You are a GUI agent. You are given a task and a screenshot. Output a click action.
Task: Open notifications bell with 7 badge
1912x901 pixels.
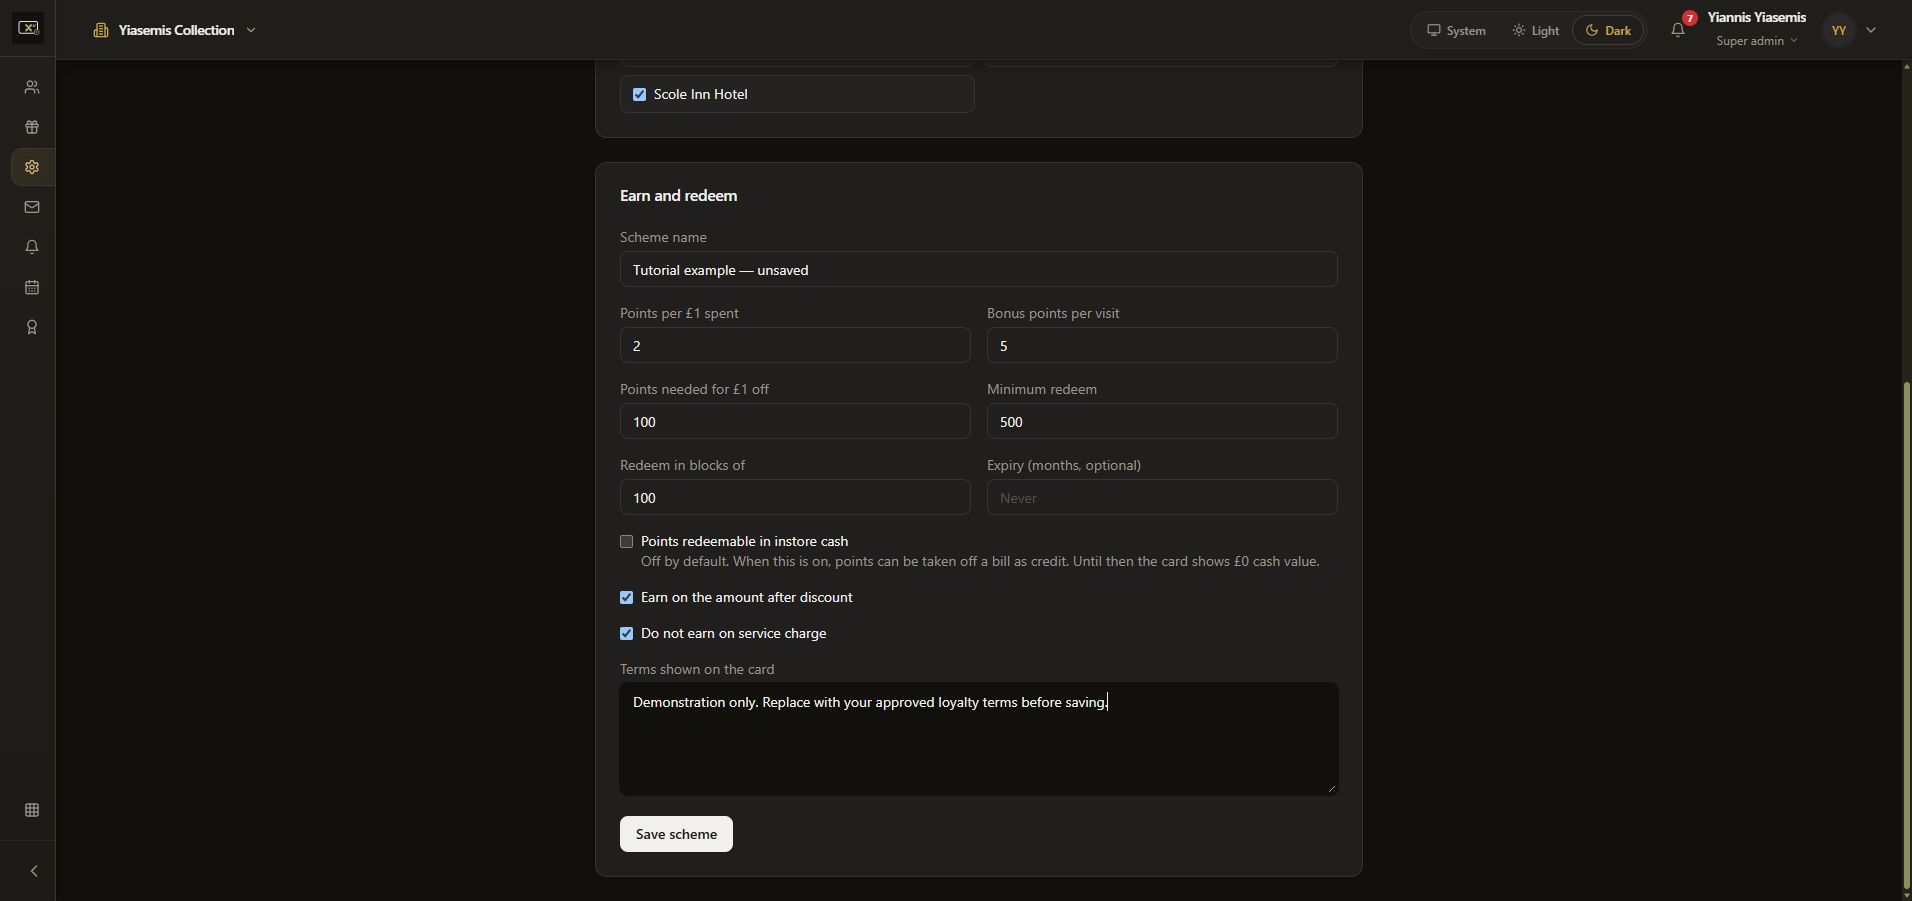click(x=1679, y=30)
